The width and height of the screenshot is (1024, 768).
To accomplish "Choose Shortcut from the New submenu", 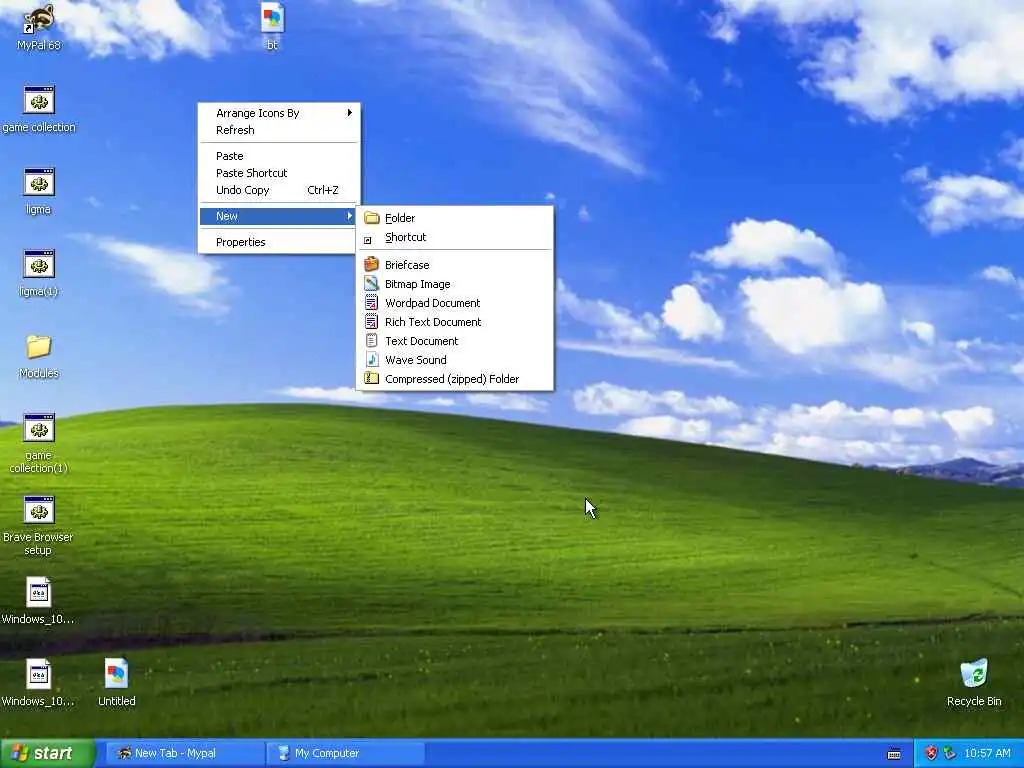I will tap(455, 237).
